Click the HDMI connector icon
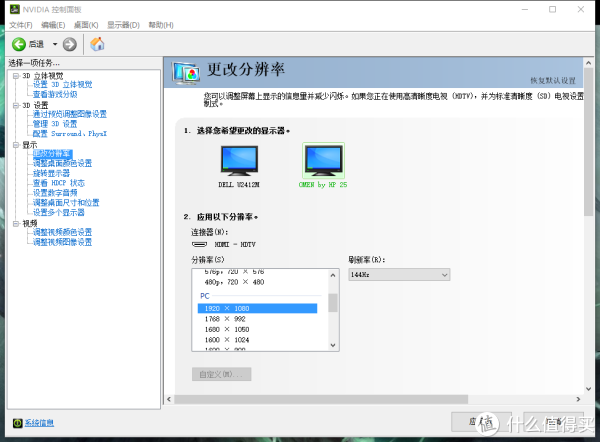Viewport: 600px width, 442px height. click(x=199, y=244)
